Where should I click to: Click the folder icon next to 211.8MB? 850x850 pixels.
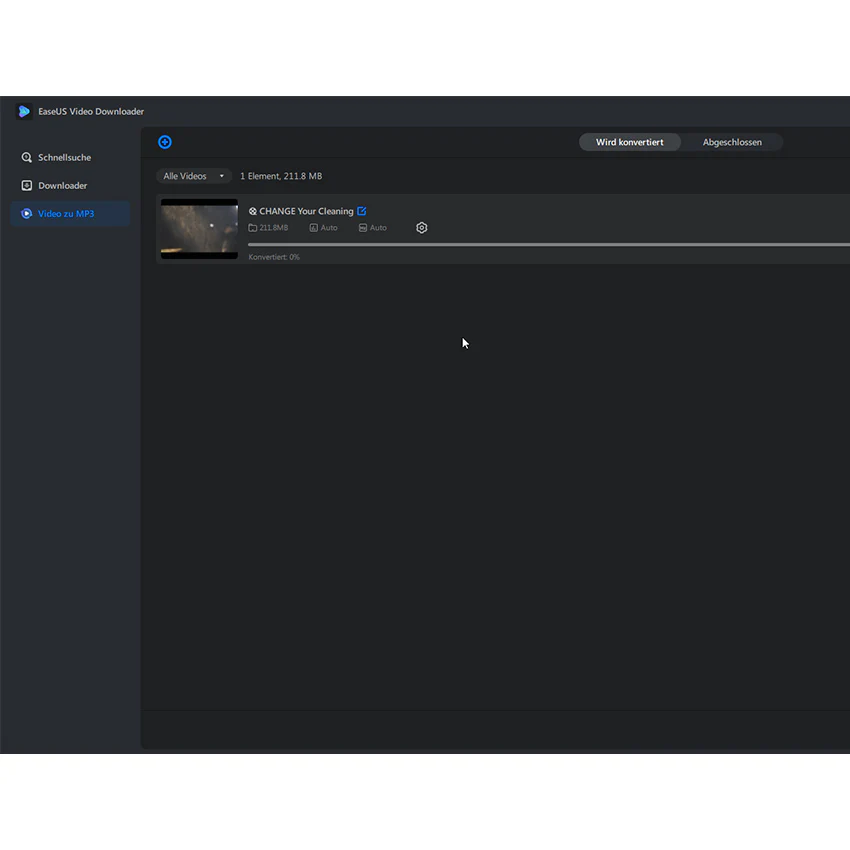point(253,228)
